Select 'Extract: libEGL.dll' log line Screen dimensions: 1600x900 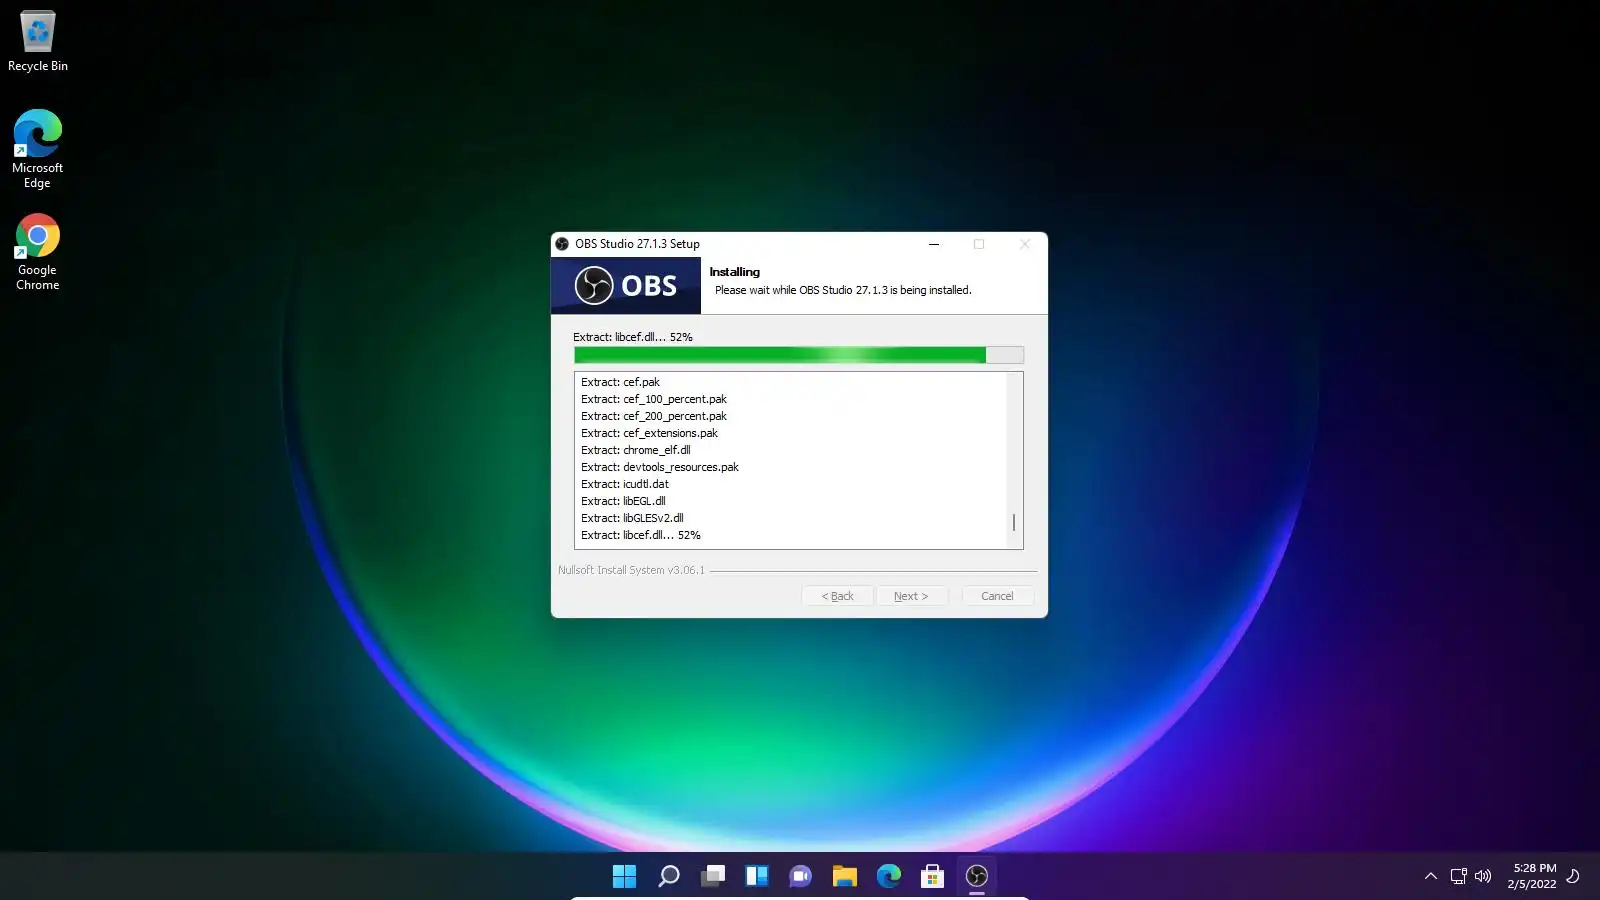623,501
